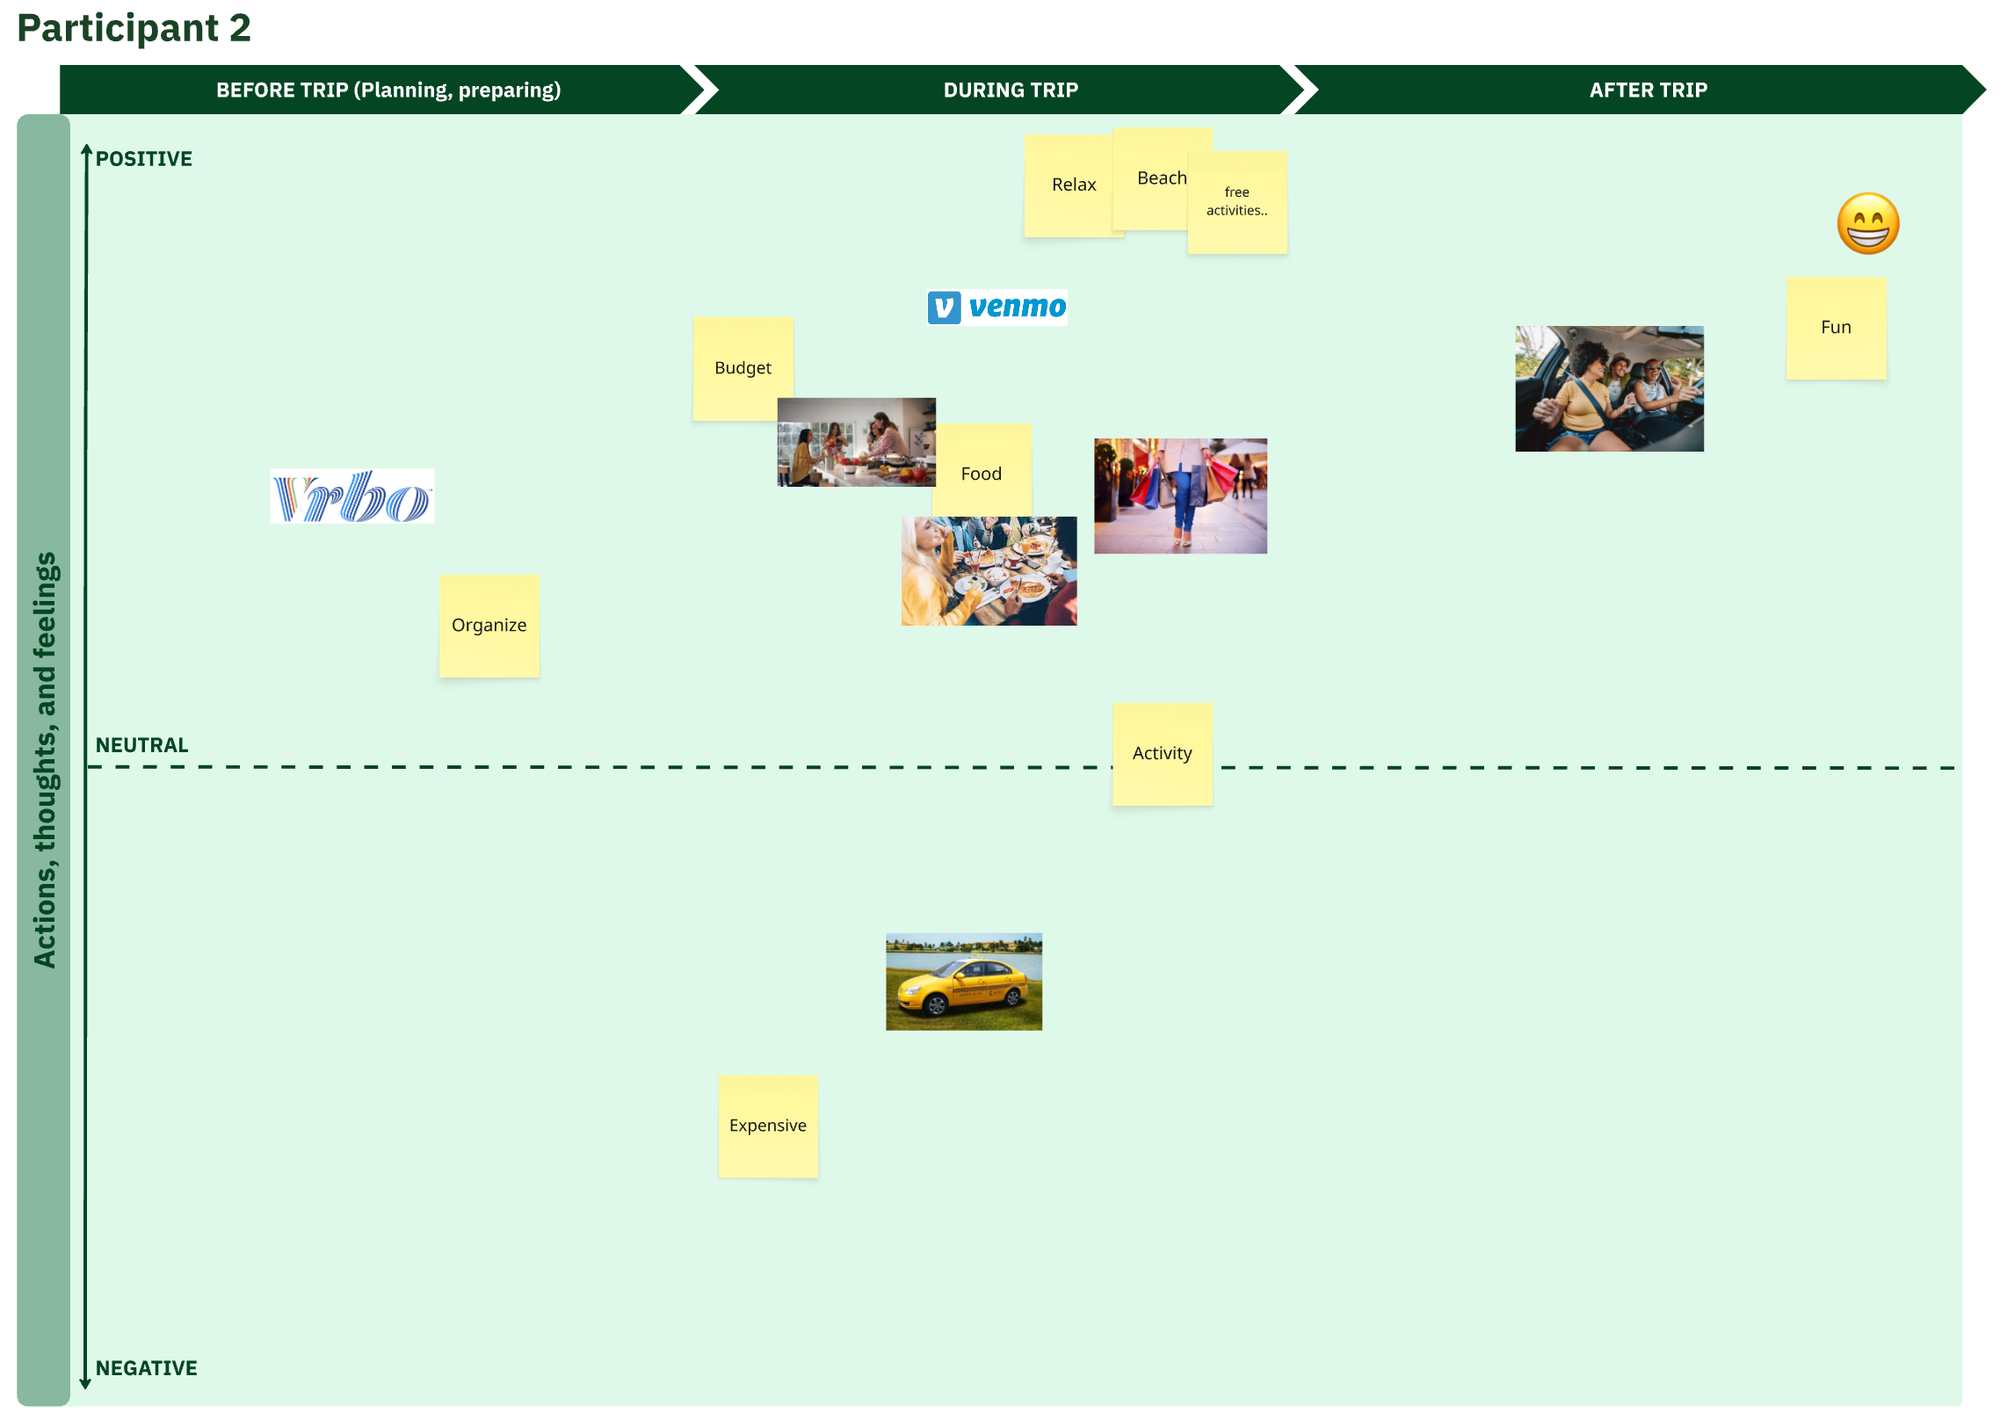Select the Fun sticky note
Viewport: 2000px width, 1427px height.
[x=1836, y=328]
